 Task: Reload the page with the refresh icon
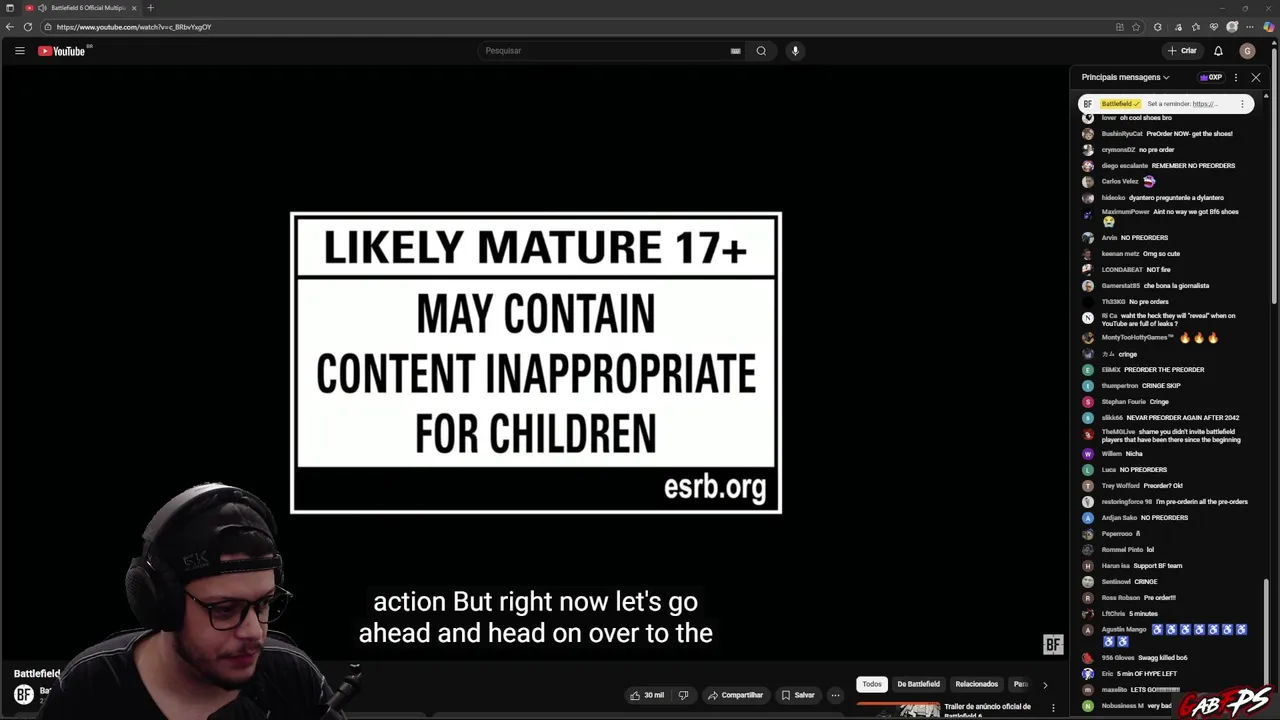28,27
